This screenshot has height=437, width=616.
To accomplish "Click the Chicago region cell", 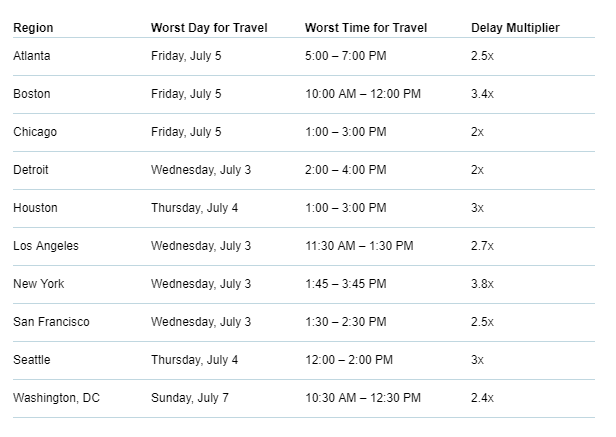I will 35,132.
